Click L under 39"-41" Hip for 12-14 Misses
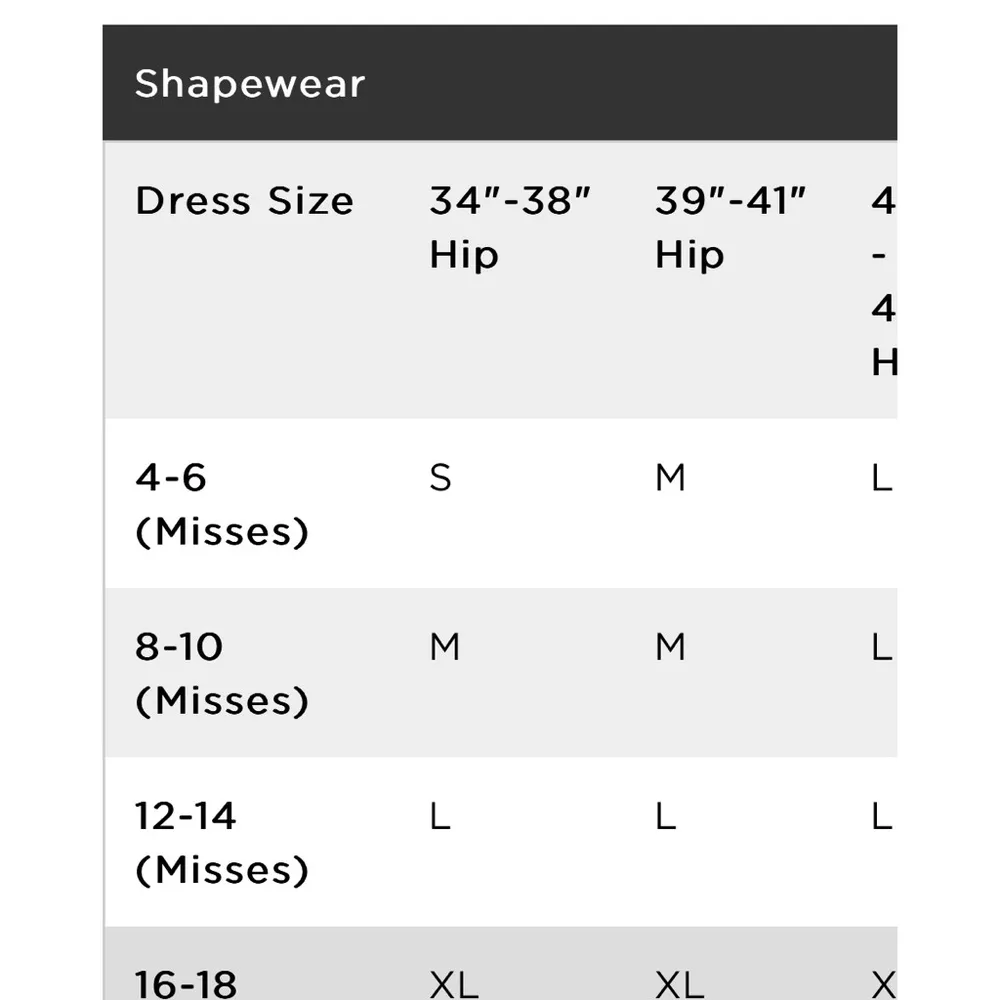 (x=666, y=818)
